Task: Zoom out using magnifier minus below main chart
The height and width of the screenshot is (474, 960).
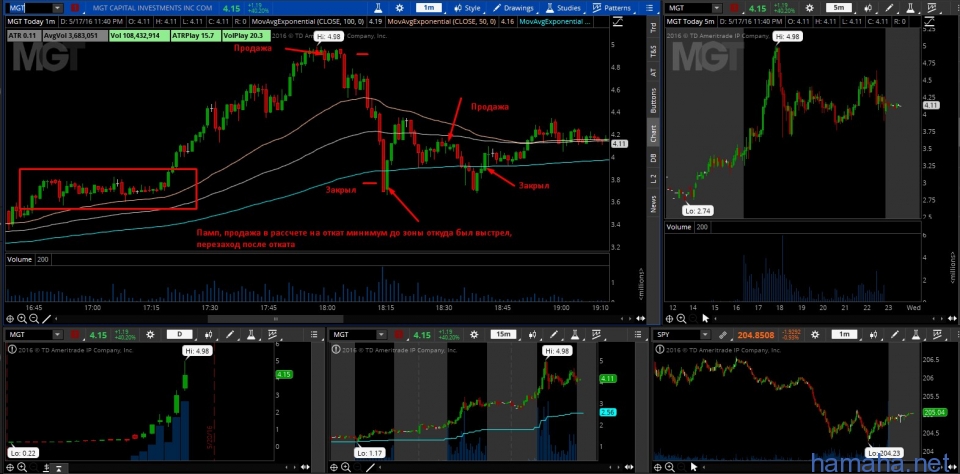Action: 34,318
